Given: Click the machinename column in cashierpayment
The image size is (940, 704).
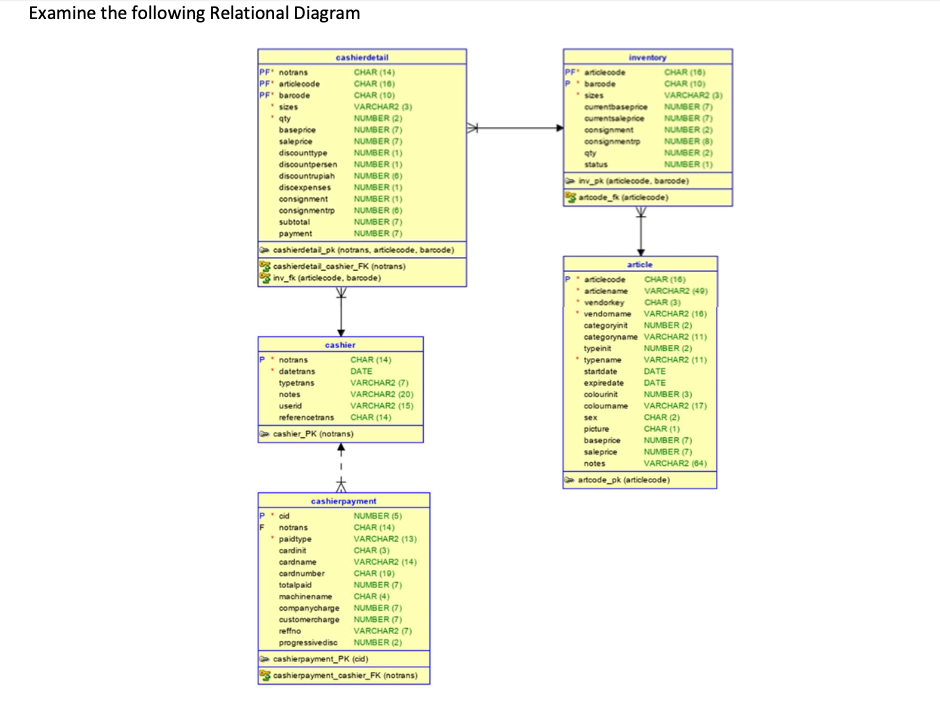Looking at the screenshot, I should click(x=305, y=597).
